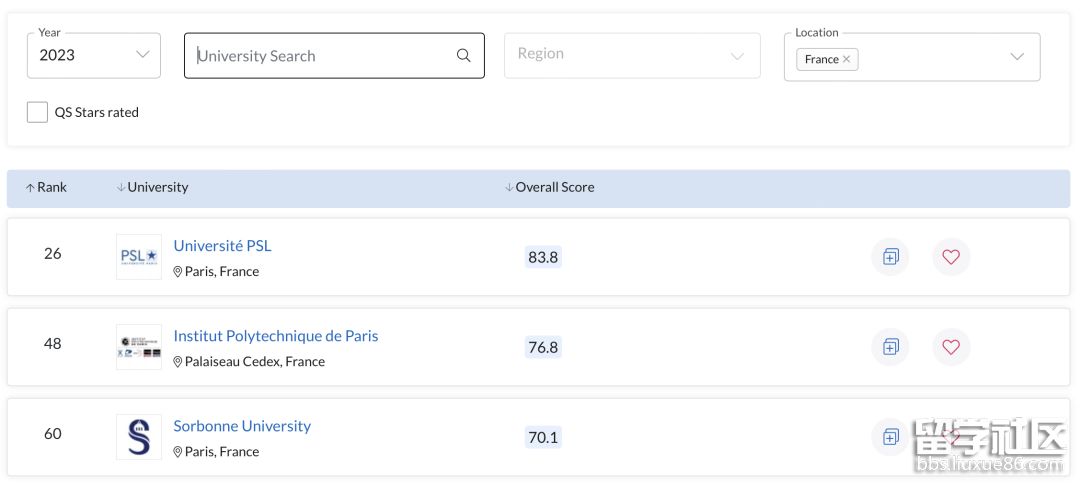Add Sorbonne University to compare list
This screenshot has height=486, width=1080.
pyautogui.click(x=890, y=437)
